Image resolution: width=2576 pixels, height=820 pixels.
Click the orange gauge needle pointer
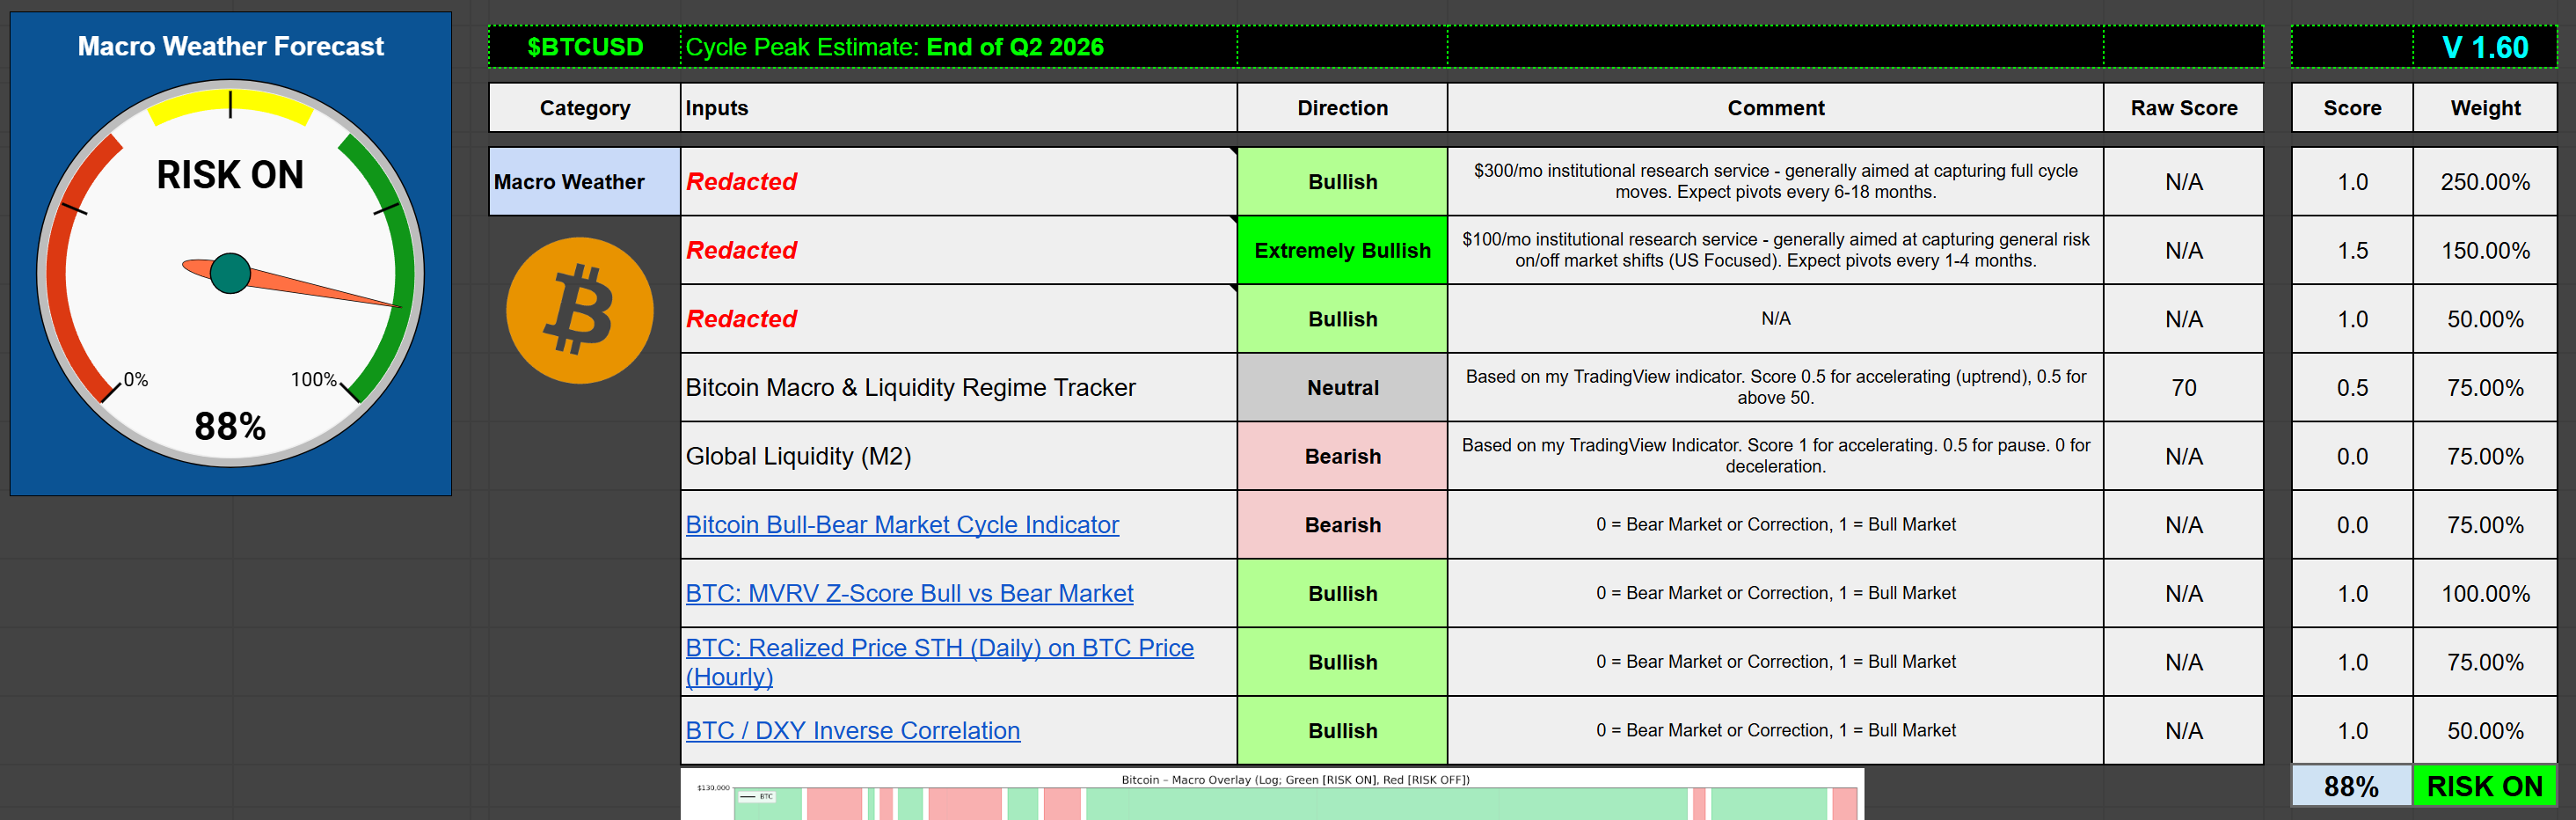coord(320,289)
